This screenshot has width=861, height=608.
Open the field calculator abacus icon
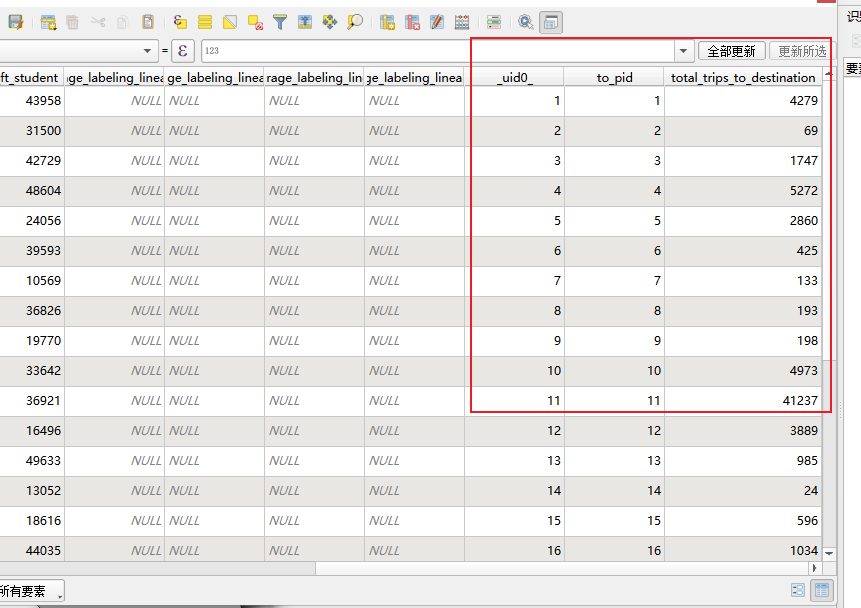[x=462, y=22]
